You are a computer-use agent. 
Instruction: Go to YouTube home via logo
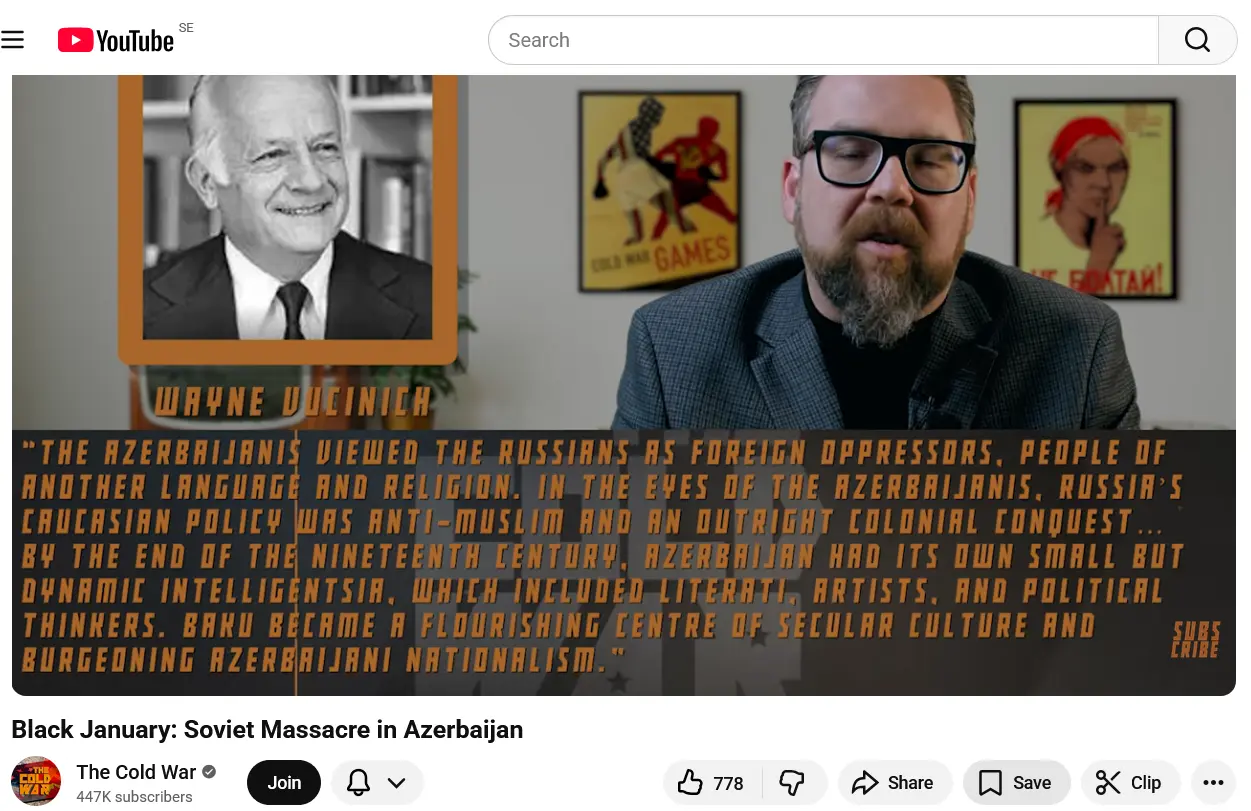[x=116, y=40]
